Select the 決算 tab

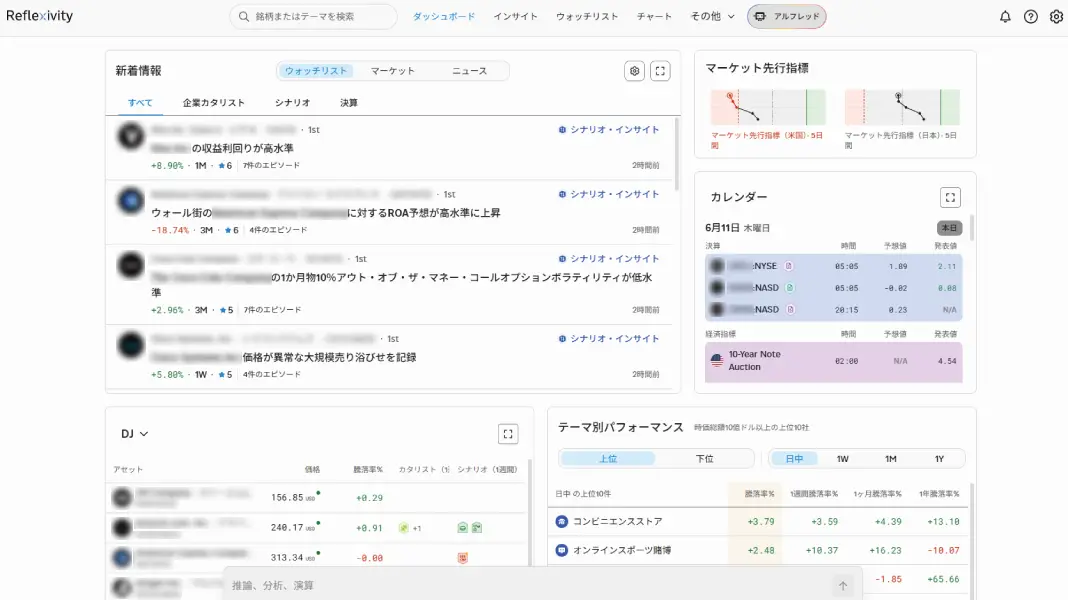coord(349,103)
